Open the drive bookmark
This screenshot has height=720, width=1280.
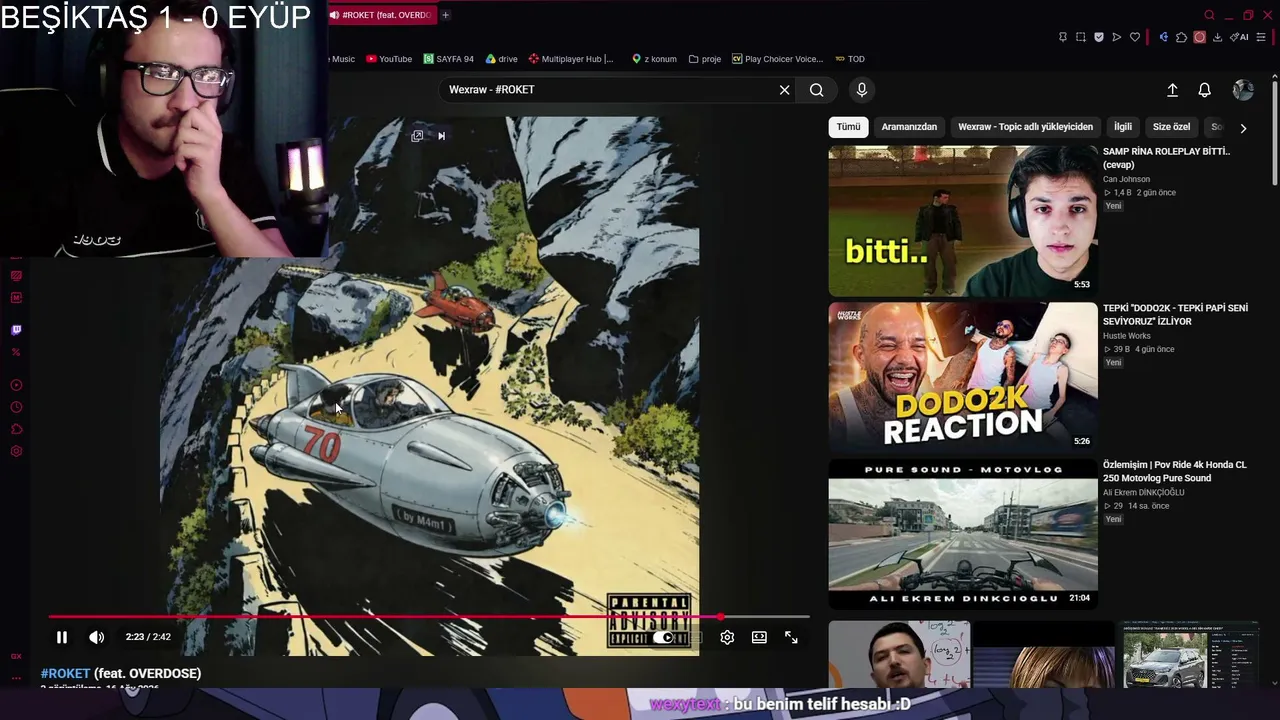(x=502, y=59)
